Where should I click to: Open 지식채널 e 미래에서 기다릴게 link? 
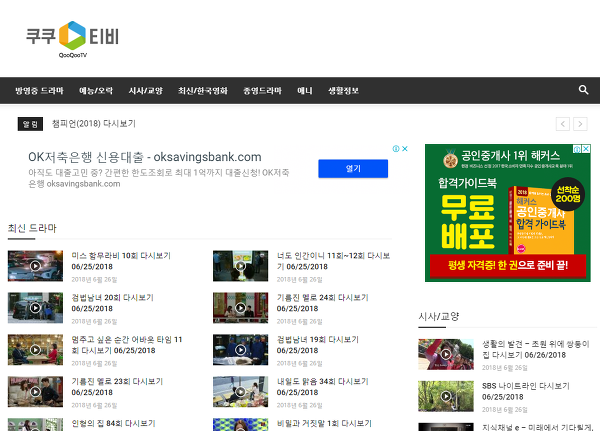(x=537, y=427)
